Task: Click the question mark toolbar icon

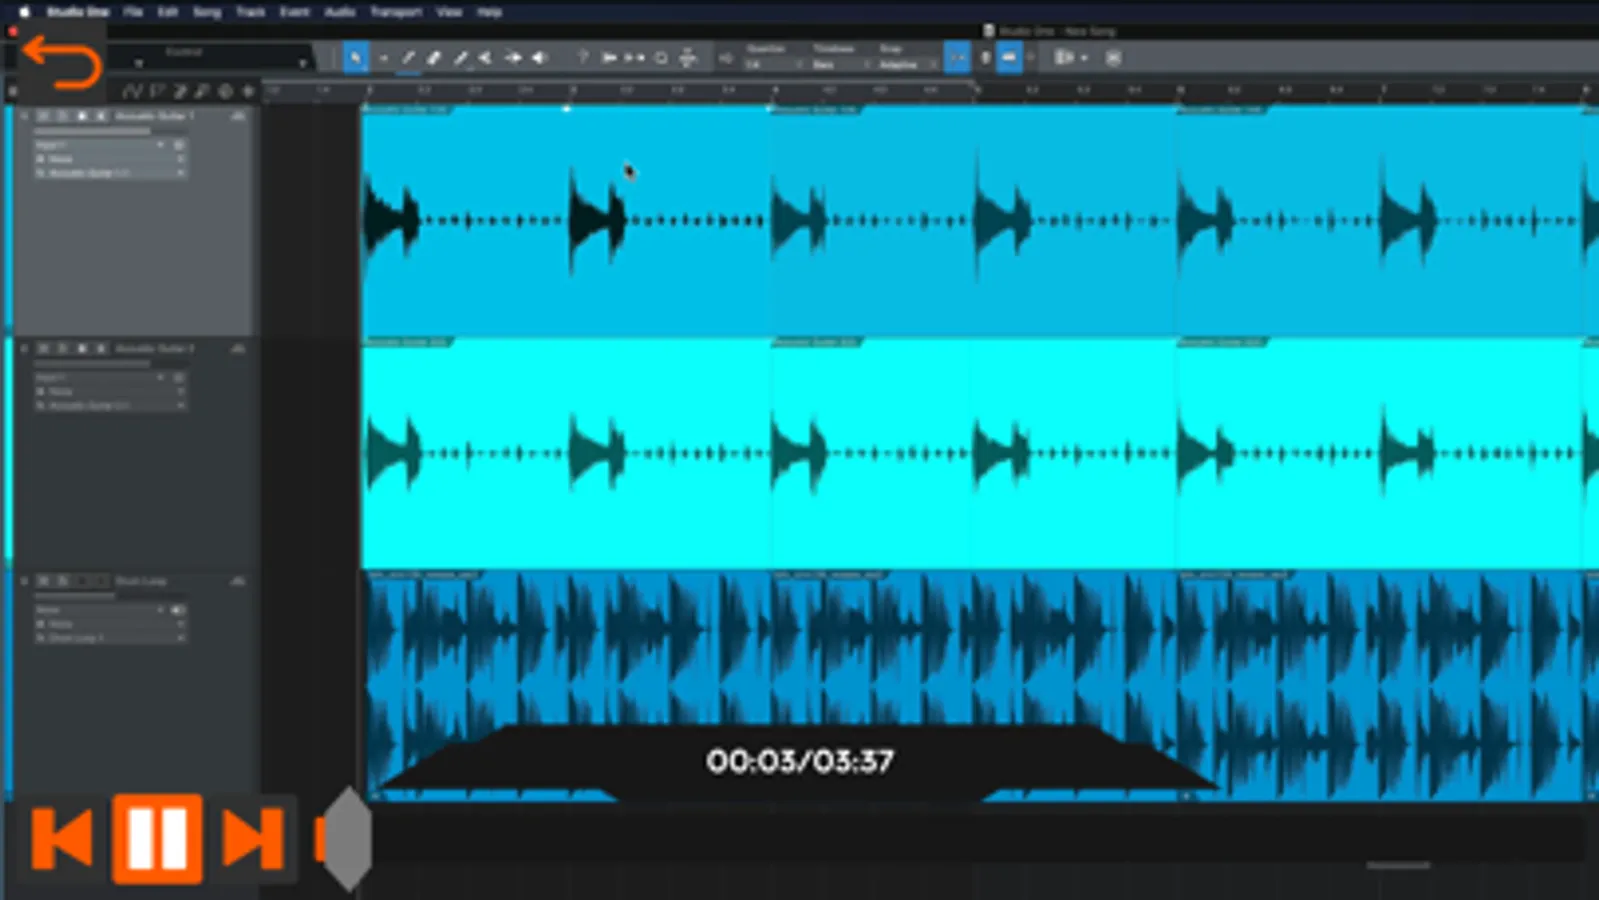Action: click(582, 58)
